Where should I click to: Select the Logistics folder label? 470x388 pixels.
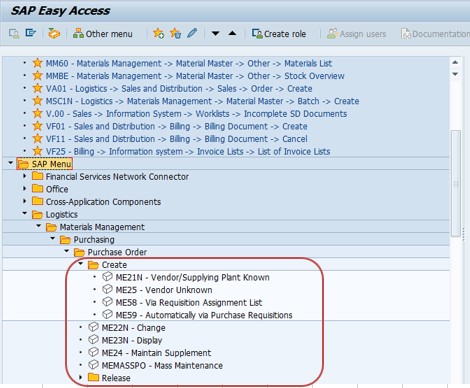[x=62, y=215]
